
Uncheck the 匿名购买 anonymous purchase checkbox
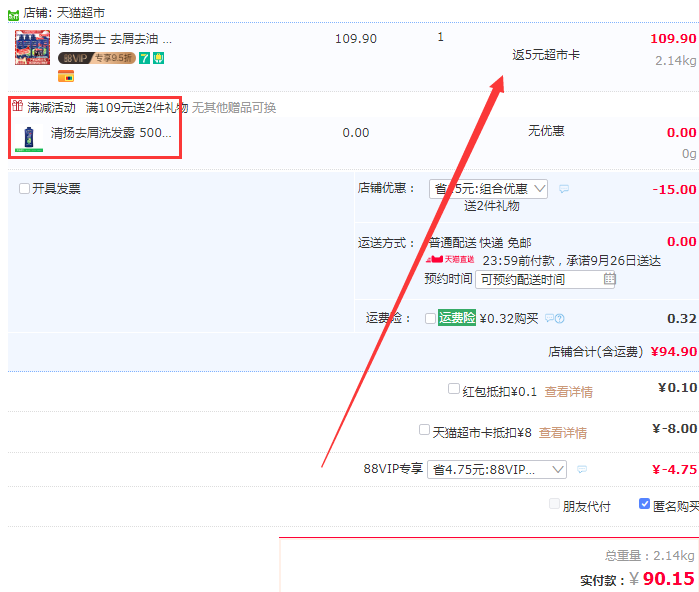[x=644, y=503]
